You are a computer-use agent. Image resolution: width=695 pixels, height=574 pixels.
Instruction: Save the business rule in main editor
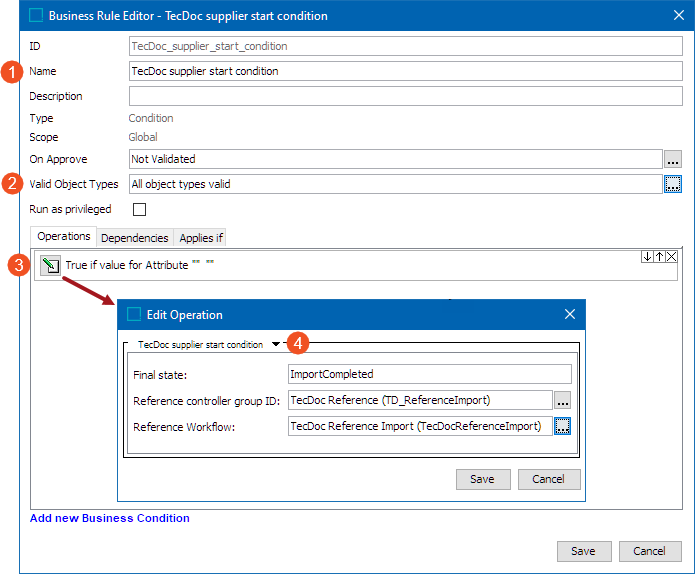[584, 551]
